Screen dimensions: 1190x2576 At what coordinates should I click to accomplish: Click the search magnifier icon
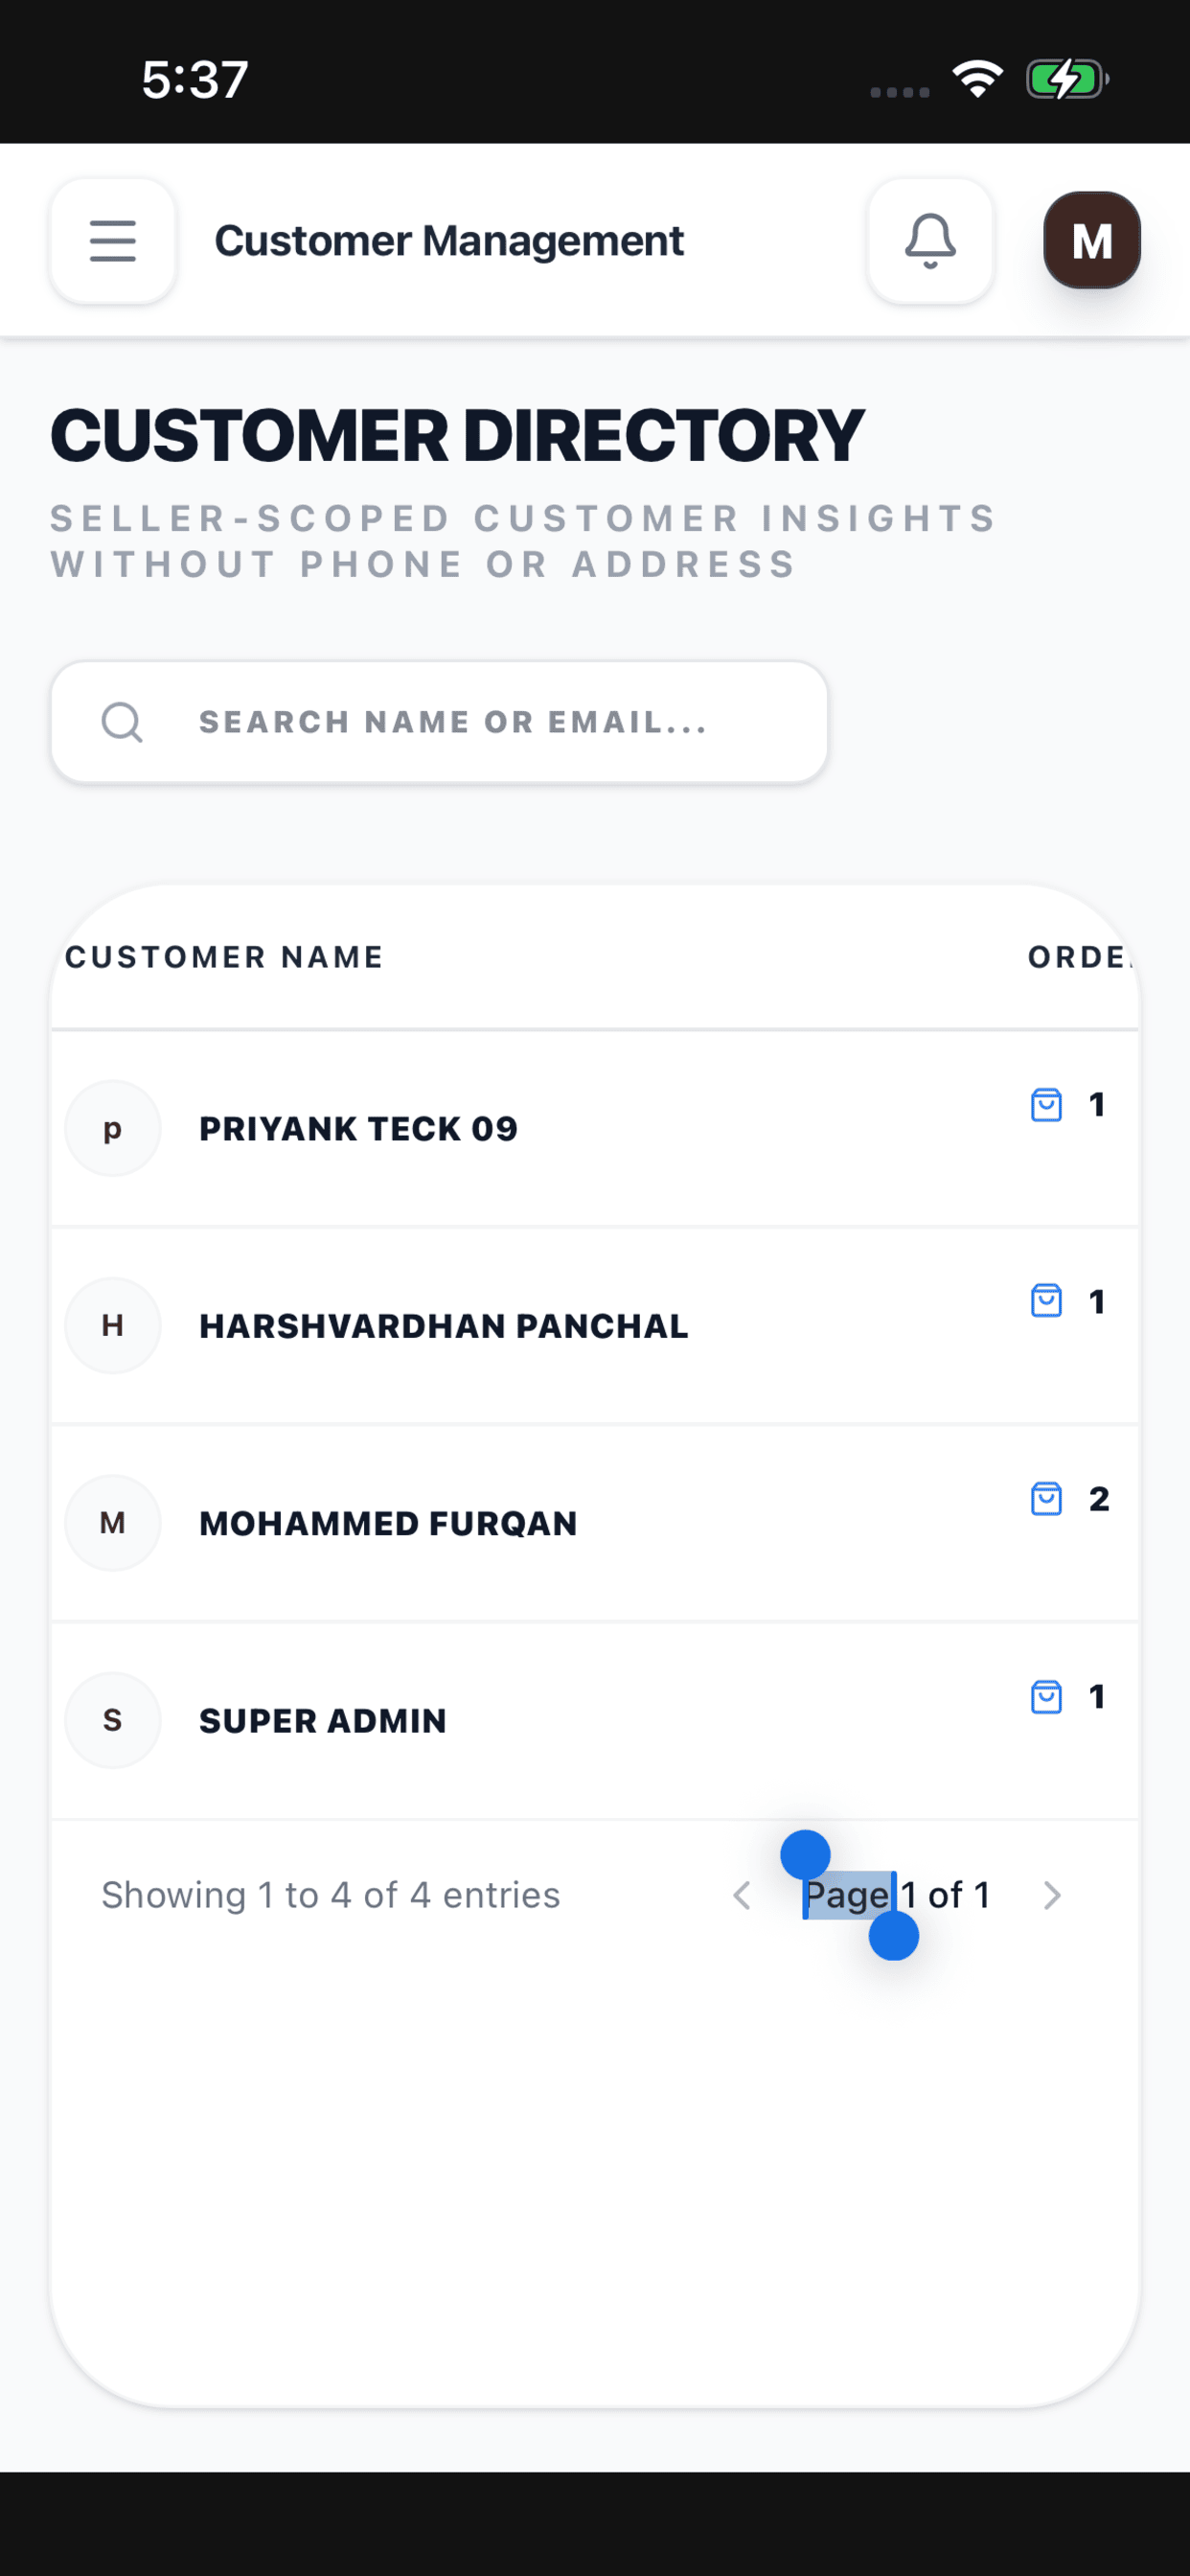122,722
